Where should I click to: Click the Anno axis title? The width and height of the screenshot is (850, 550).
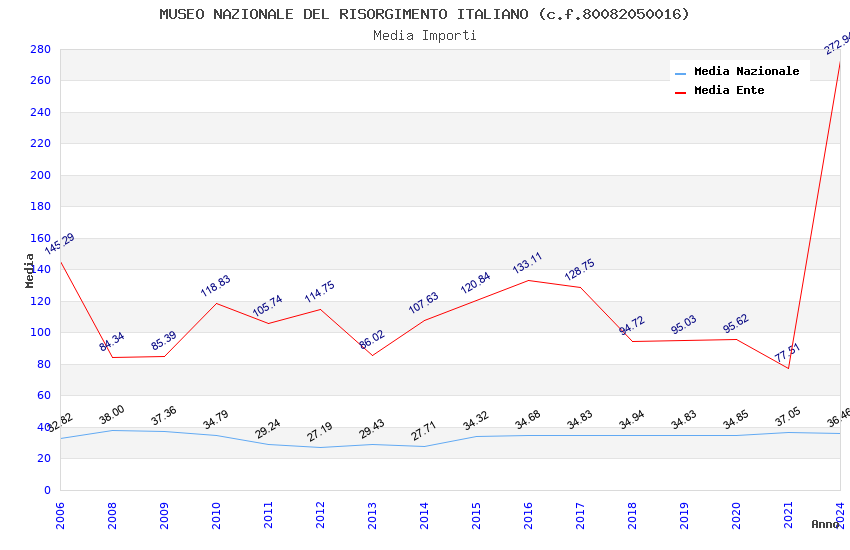click(825, 524)
